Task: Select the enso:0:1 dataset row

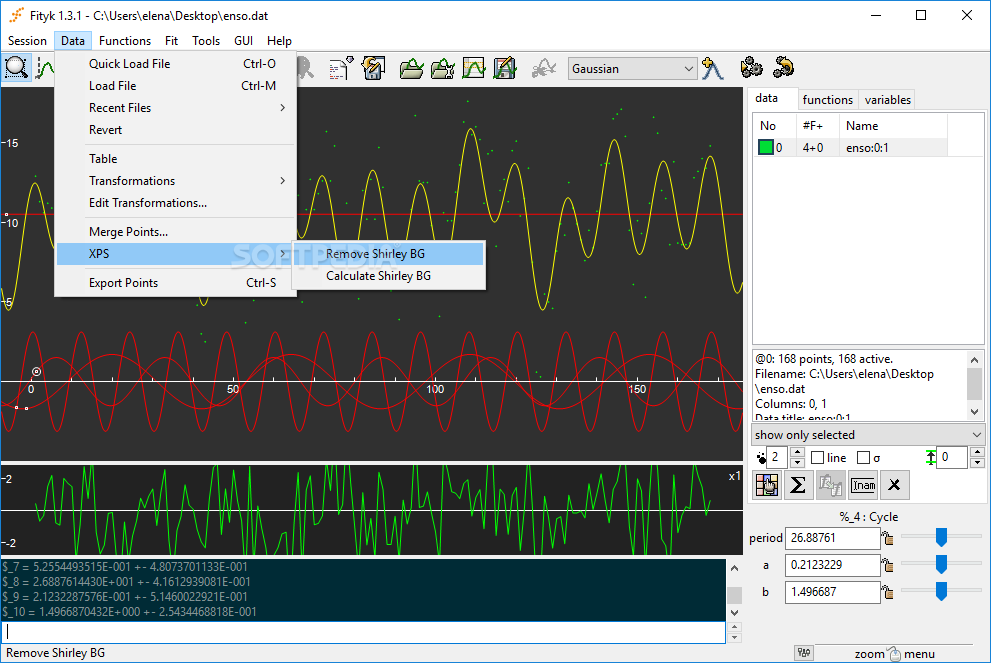Action: (849, 147)
